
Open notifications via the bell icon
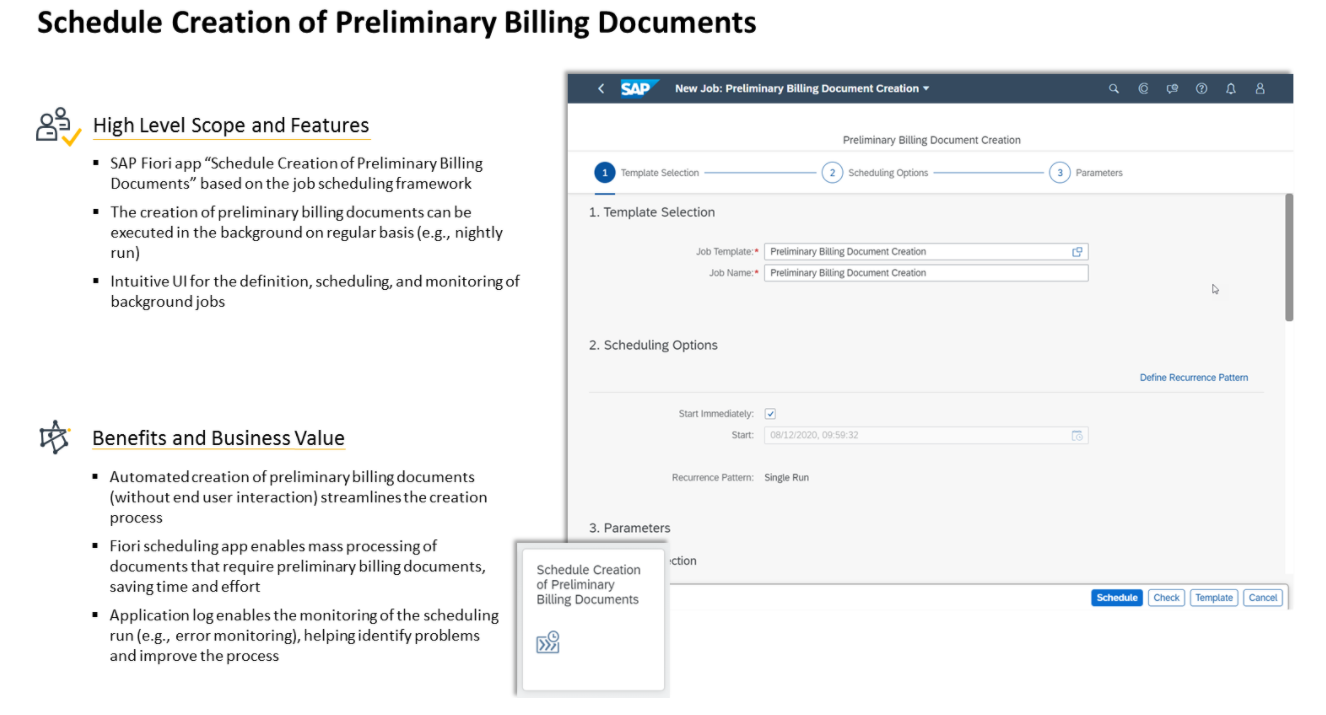1231,89
